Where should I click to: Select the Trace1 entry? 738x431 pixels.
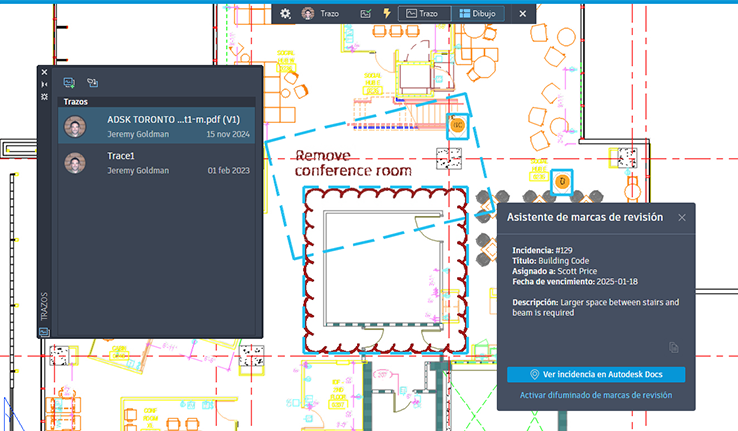pos(156,163)
